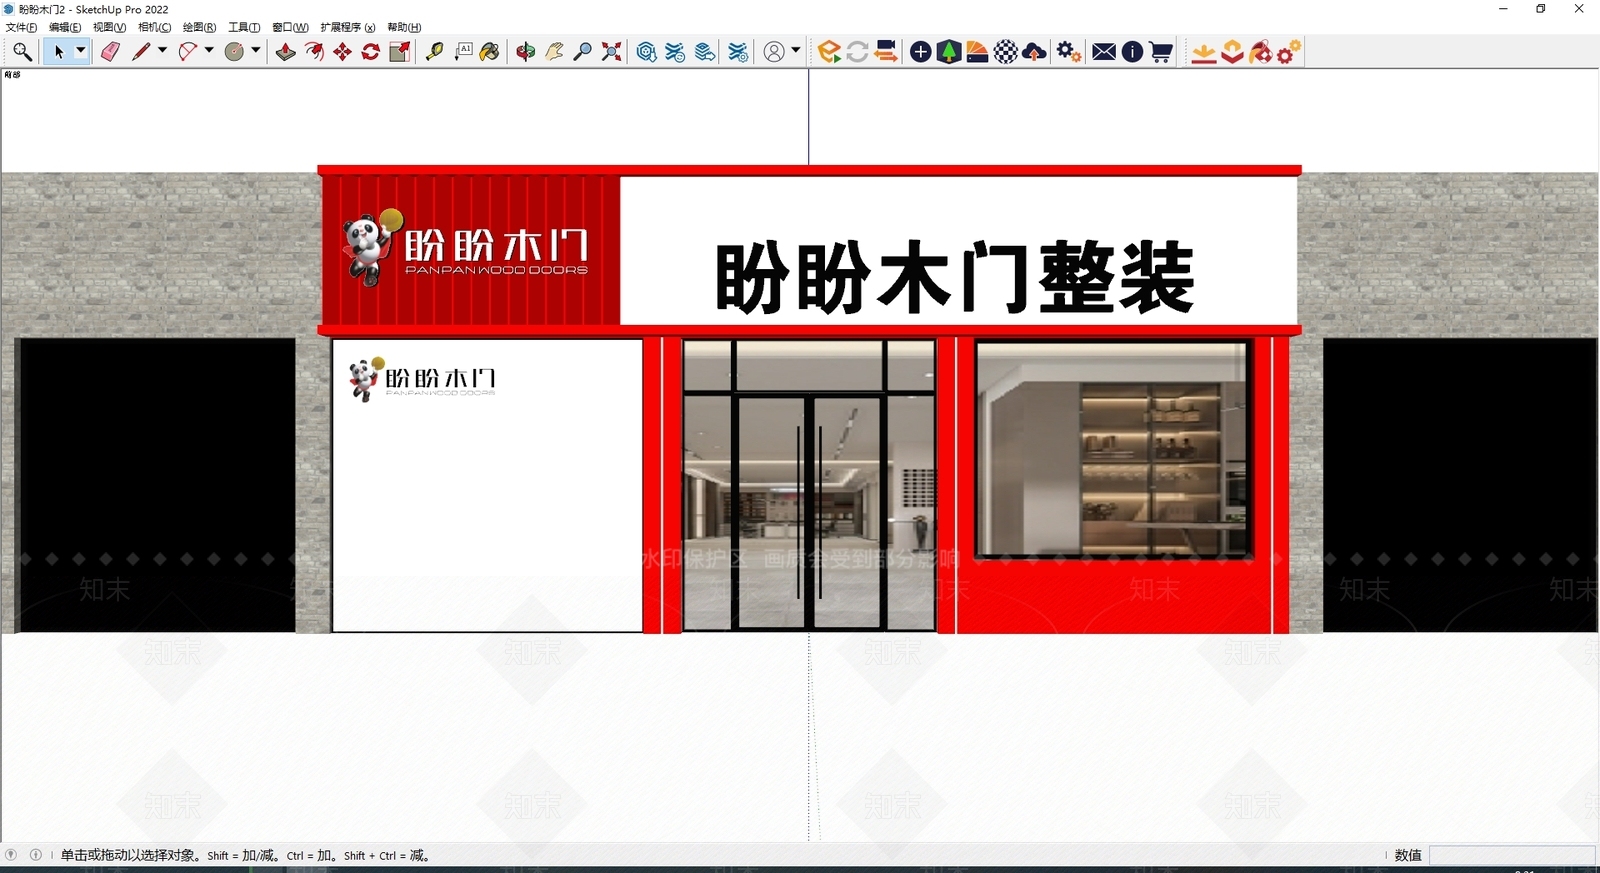Pick the Eraser tool
Screen dimensions: 1600x873
tap(110, 52)
